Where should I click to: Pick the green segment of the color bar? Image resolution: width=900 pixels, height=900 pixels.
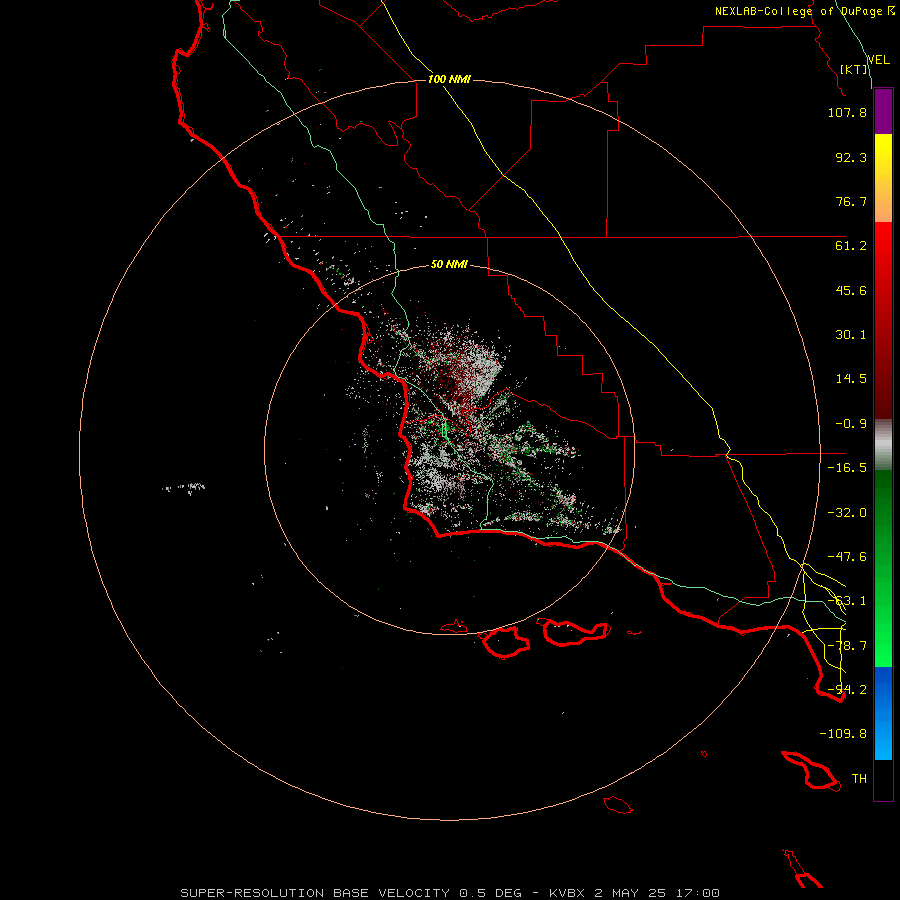[x=883, y=568]
